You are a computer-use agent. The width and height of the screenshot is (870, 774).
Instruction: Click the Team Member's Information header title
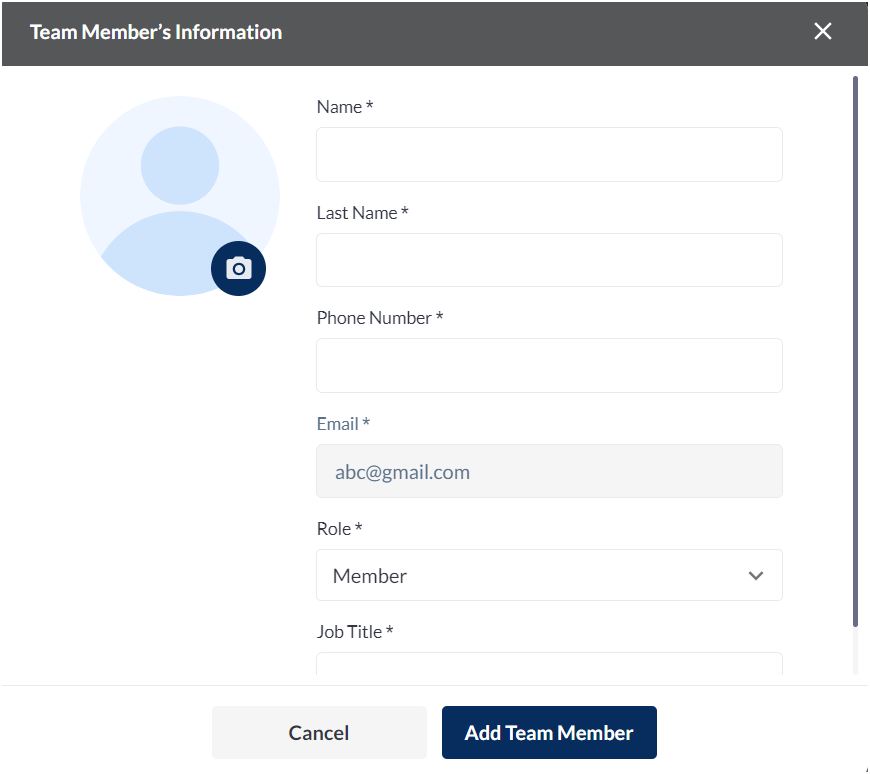(x=156, y=32)
